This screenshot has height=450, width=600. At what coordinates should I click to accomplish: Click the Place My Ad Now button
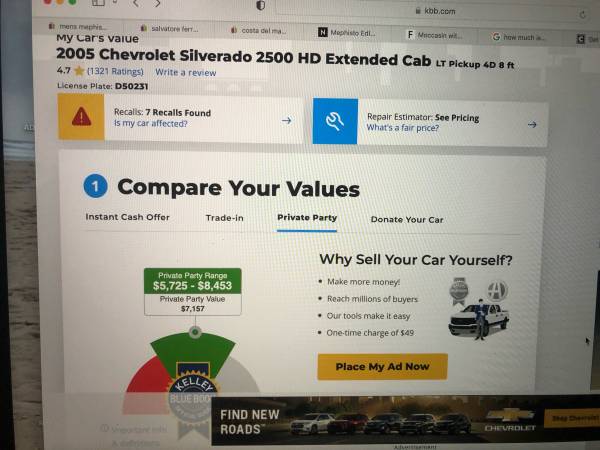(x=383, y=366)
